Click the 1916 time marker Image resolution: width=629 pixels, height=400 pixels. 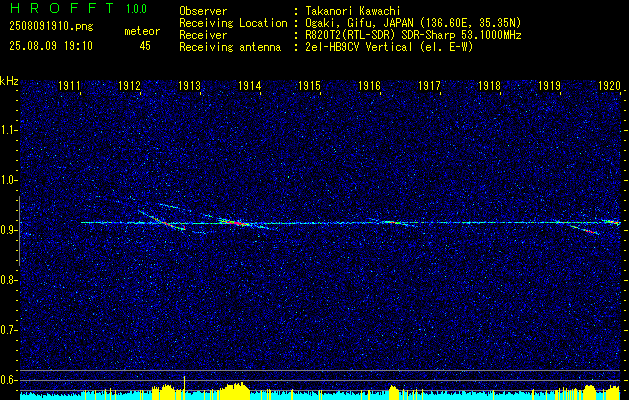(369, 85)
